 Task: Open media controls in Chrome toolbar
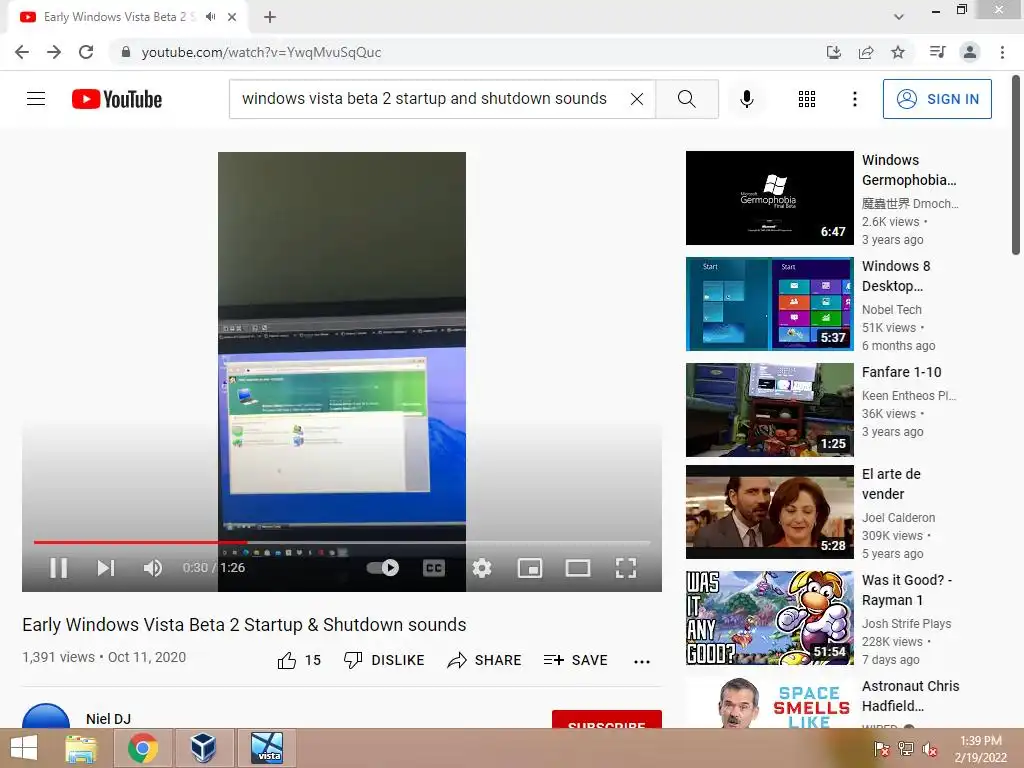click(937, 52)
